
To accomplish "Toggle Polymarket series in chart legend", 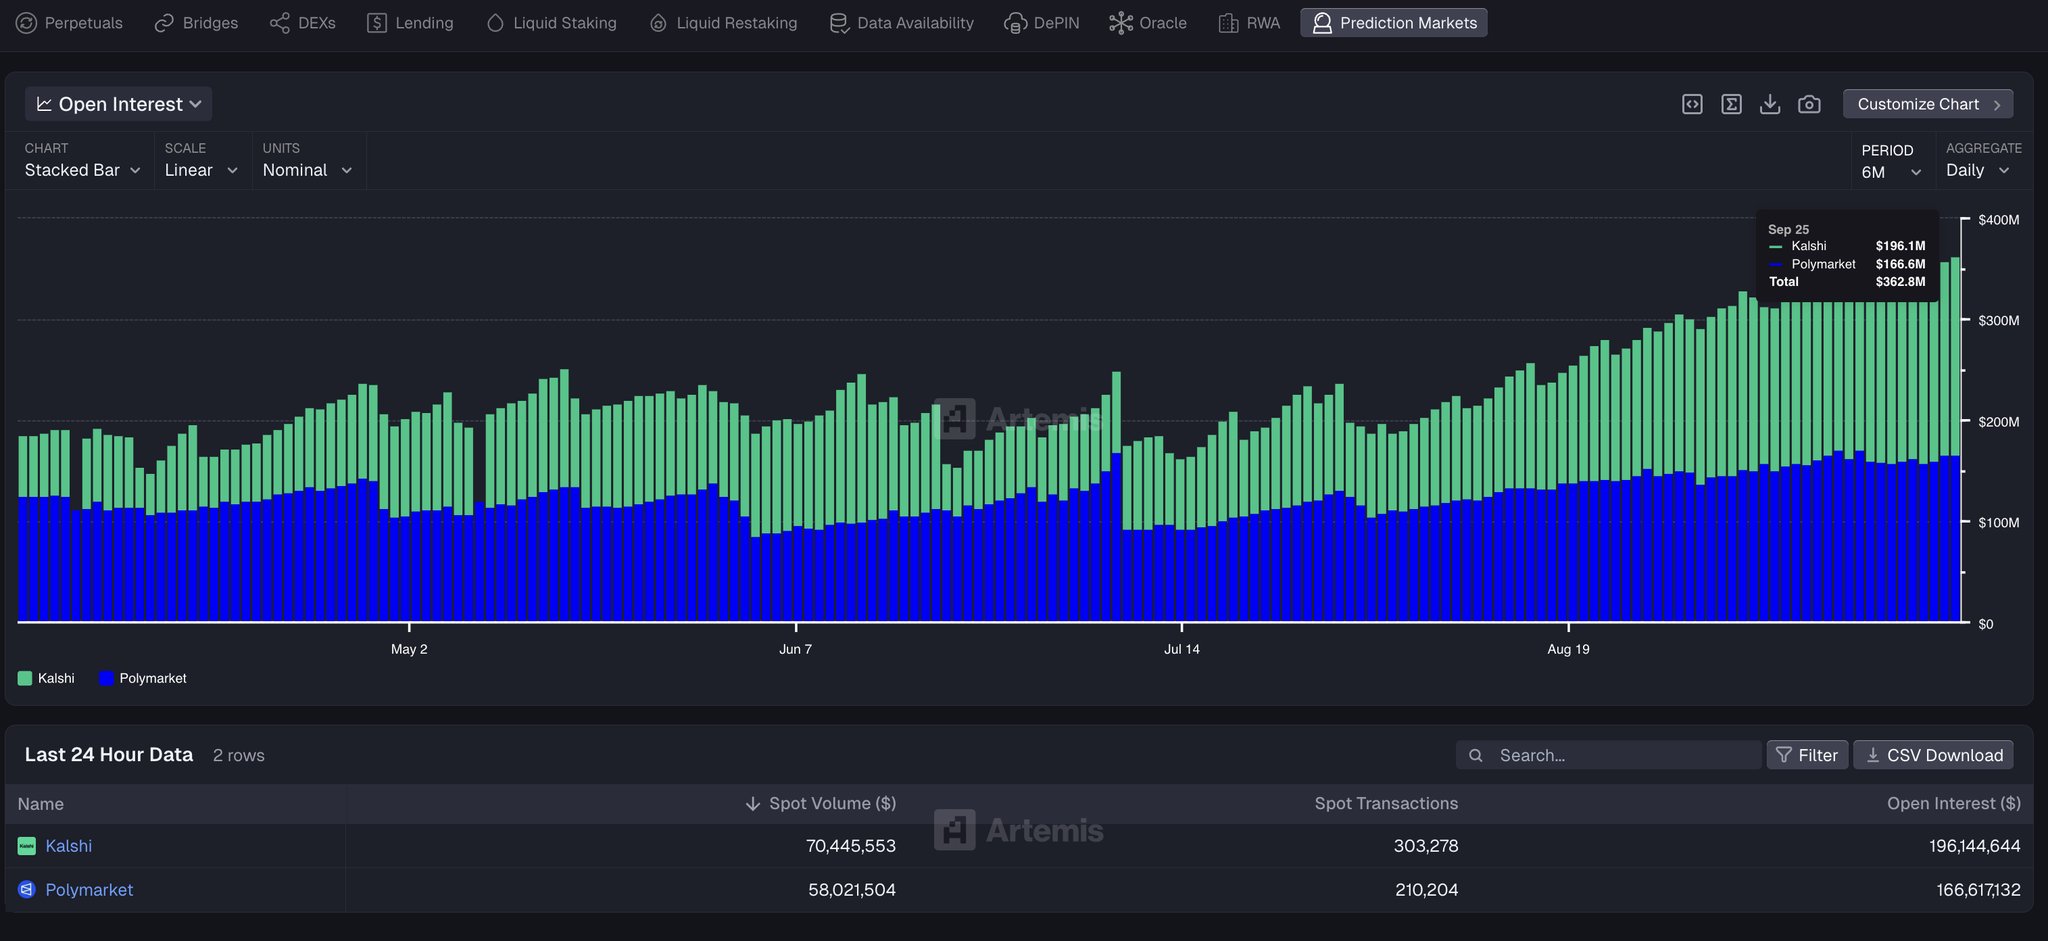I will (x=143, y=678).
